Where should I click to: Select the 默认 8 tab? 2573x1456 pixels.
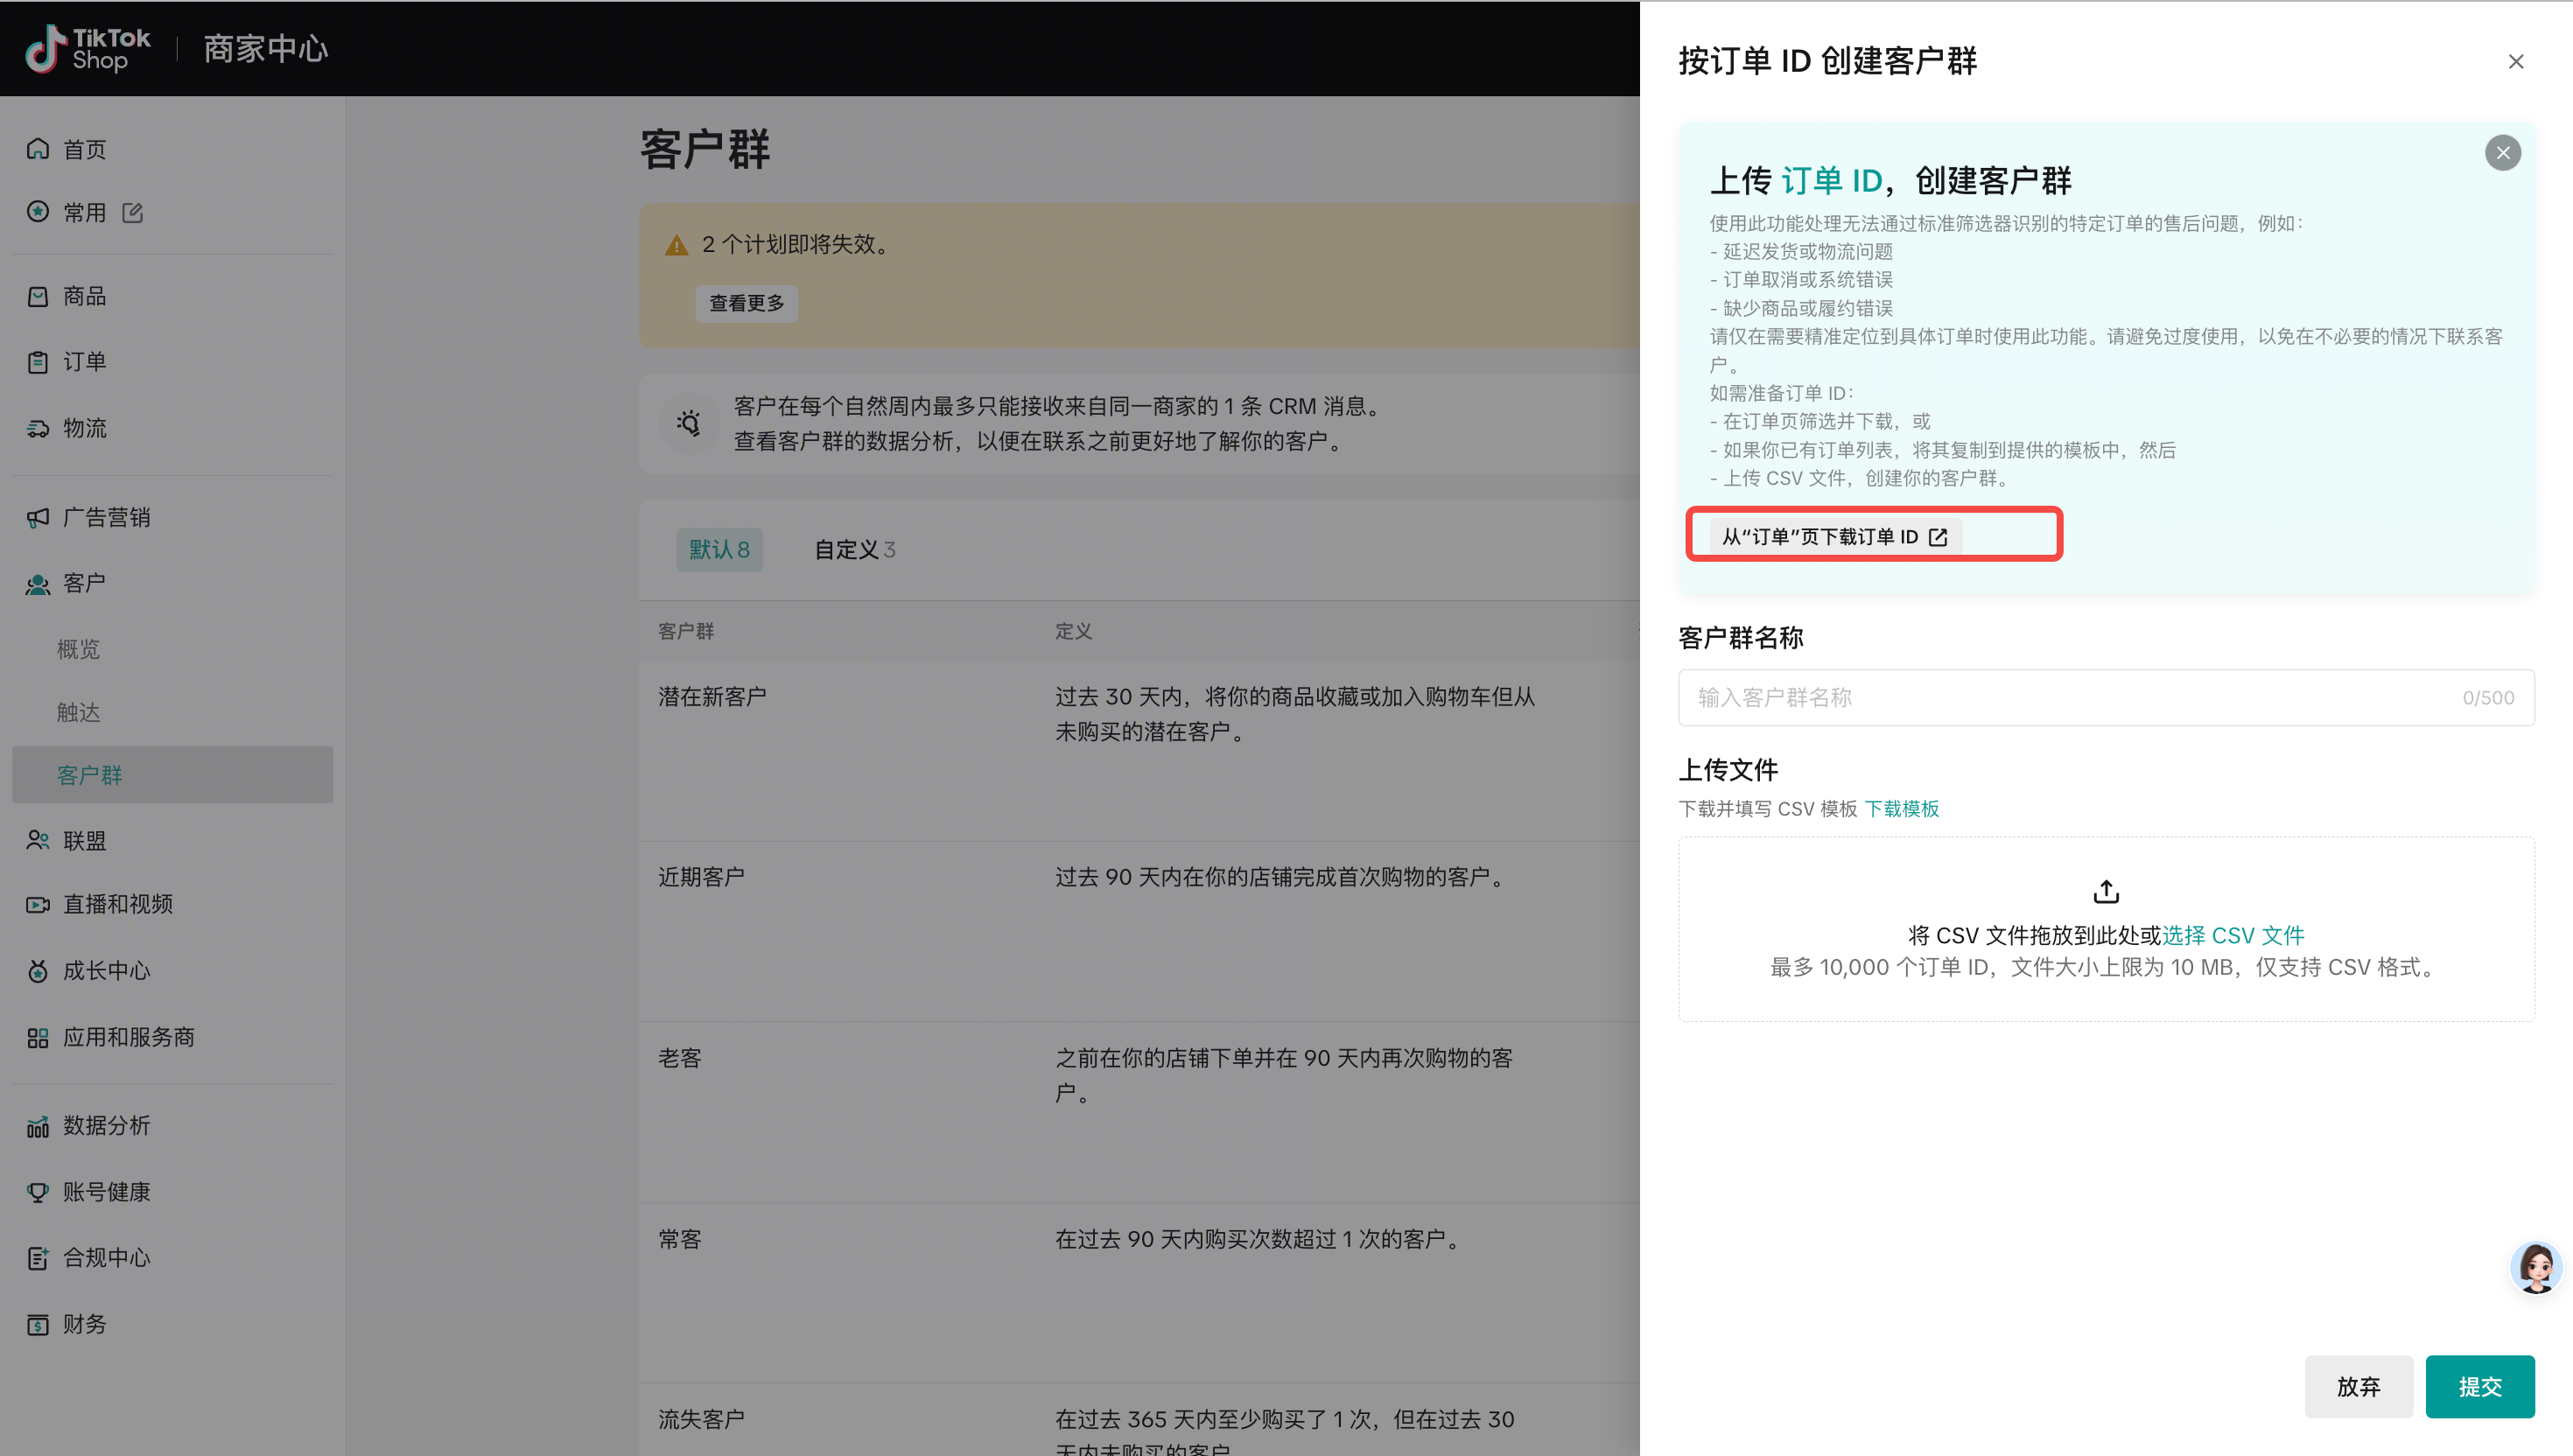pos(719,549)
